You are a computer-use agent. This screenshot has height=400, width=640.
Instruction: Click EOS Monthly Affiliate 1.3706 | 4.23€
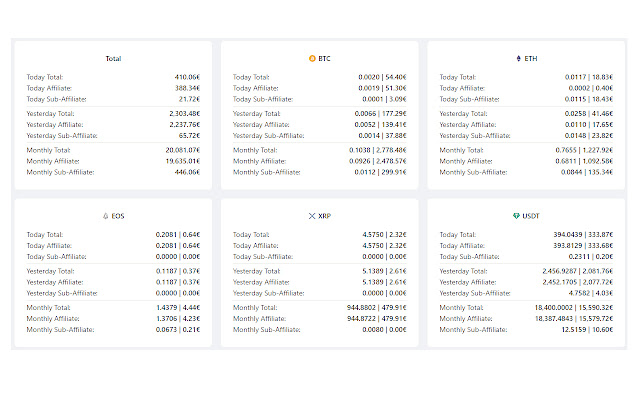[178, 319]
